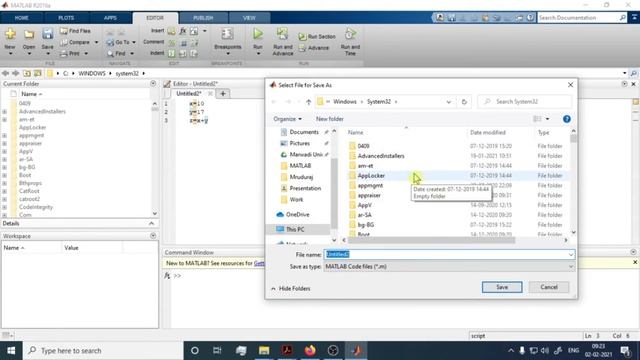
Task: Click Hide Folders in the Save dialog
Action: (x=291, y=289)
